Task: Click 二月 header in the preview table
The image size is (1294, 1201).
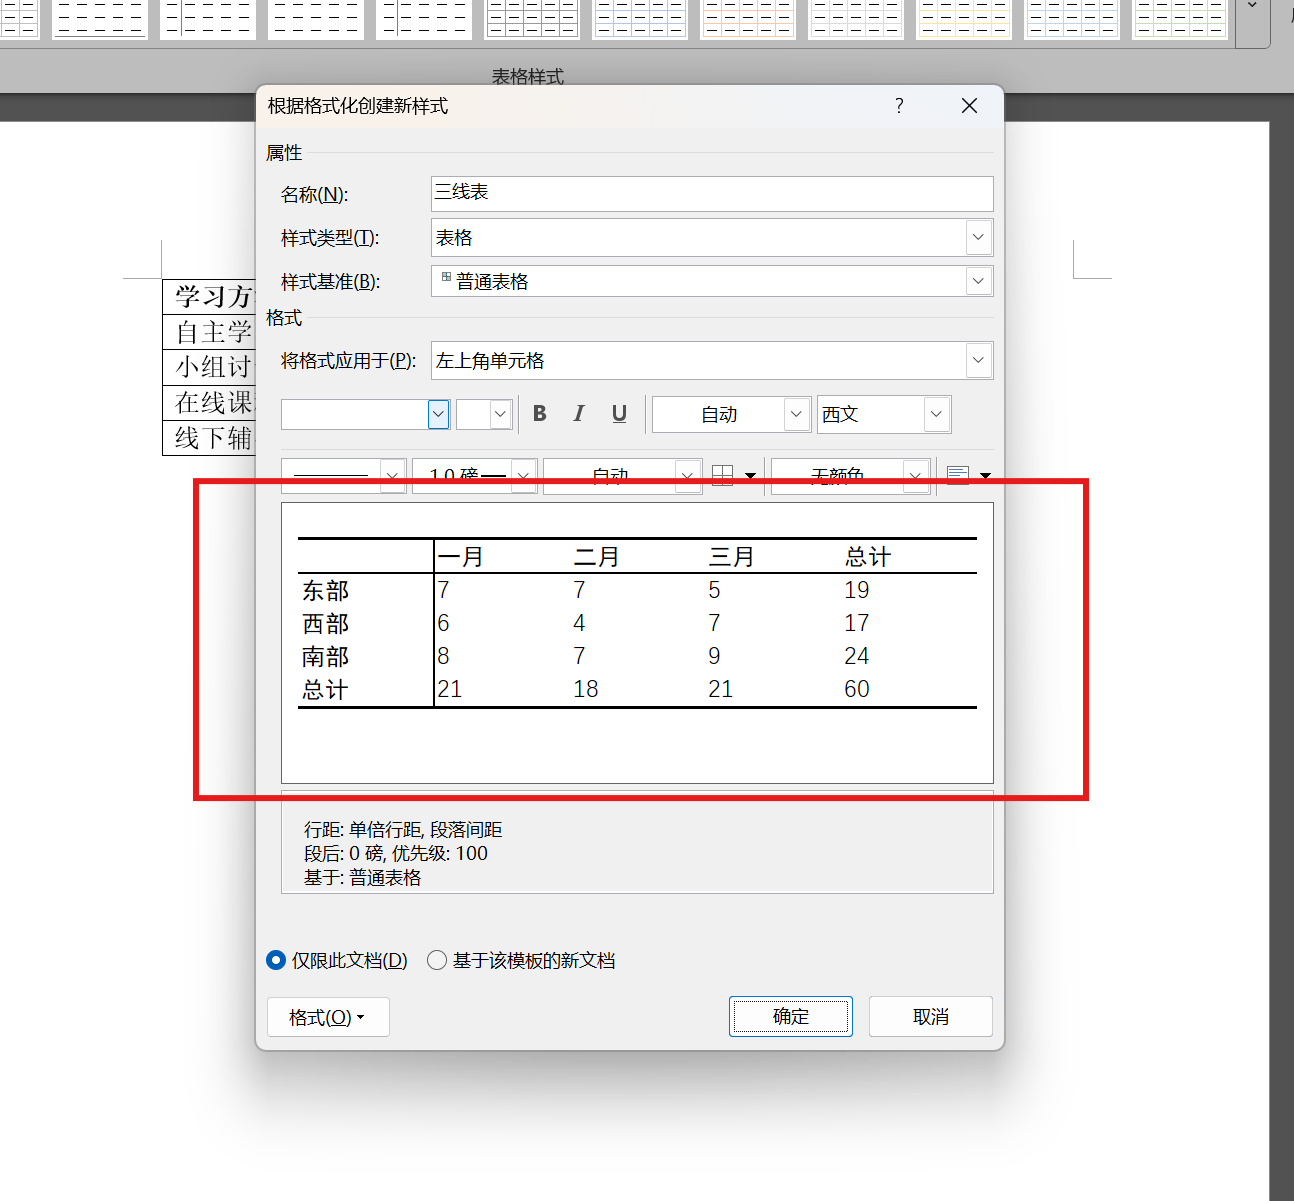Action: coord(597,557)
